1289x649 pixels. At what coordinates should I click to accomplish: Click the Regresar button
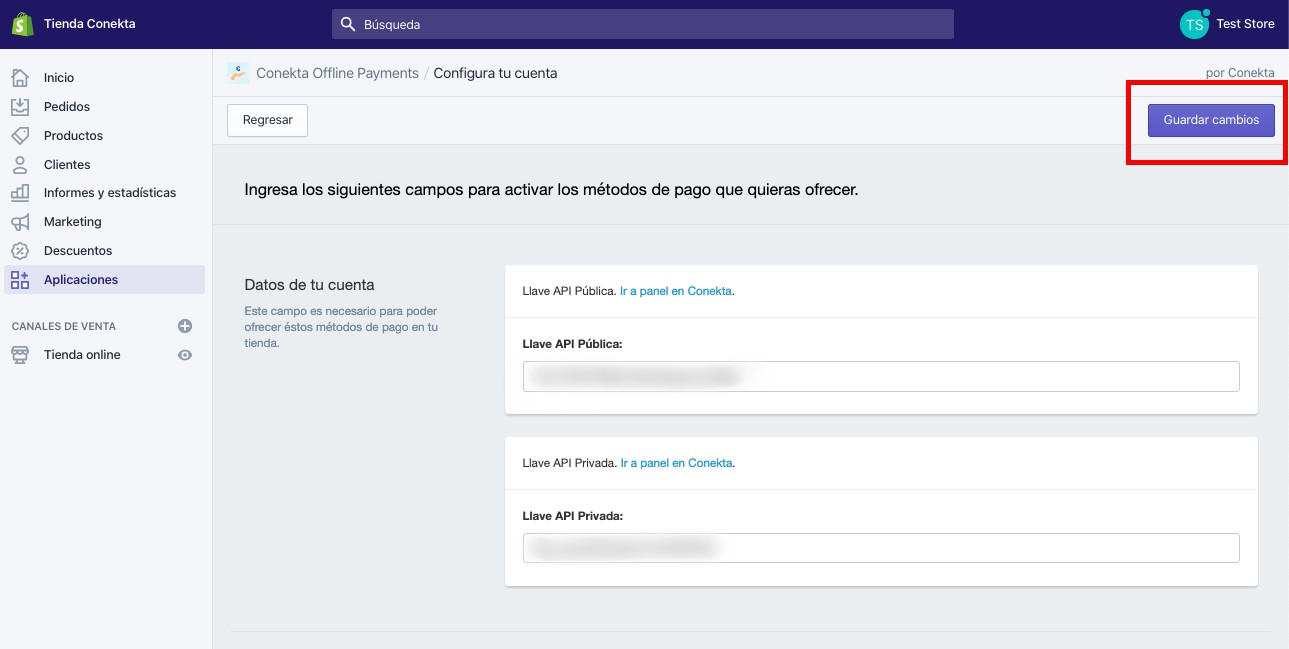pos(268,120)
